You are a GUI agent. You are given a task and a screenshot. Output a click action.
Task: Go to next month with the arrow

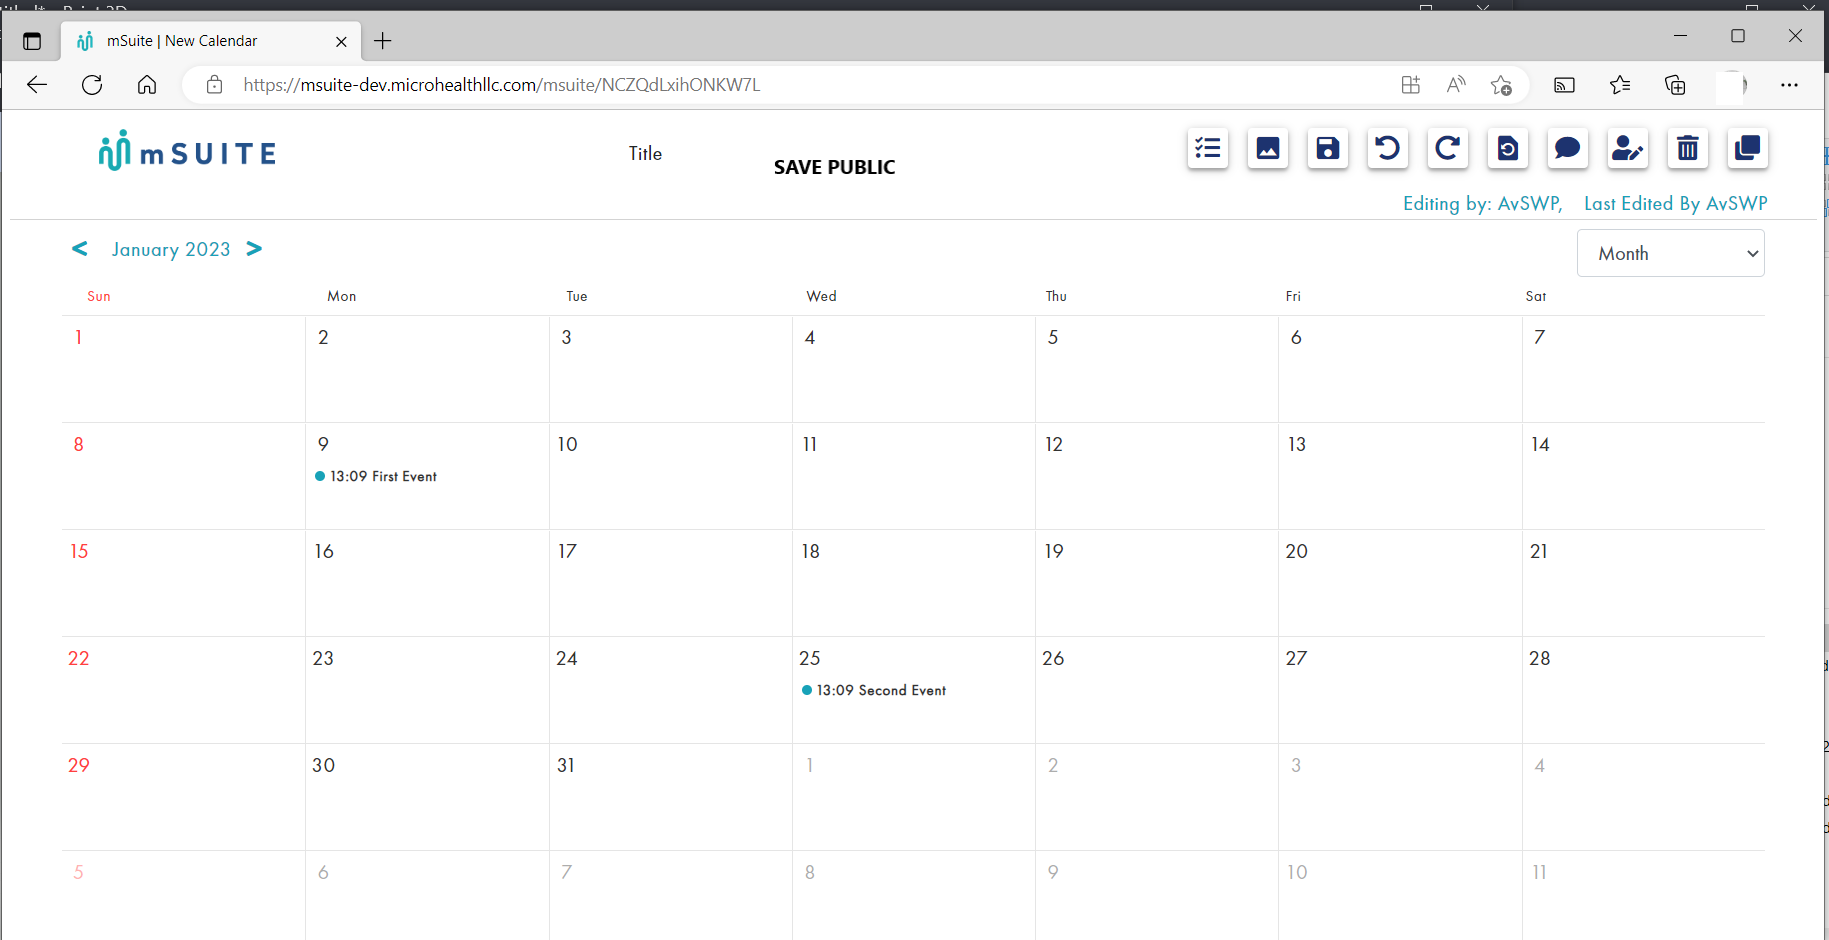point(255,249)
